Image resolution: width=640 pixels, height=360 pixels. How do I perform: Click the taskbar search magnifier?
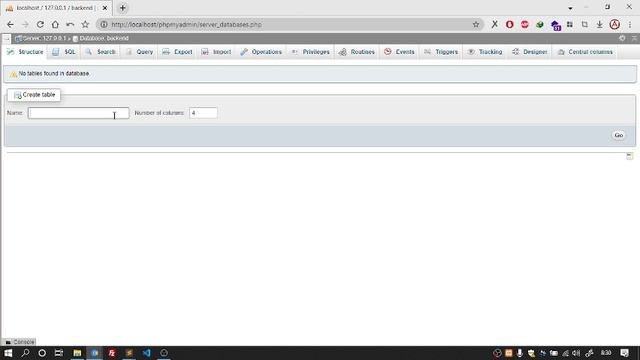pyautogui.click(x=25, y=353)
